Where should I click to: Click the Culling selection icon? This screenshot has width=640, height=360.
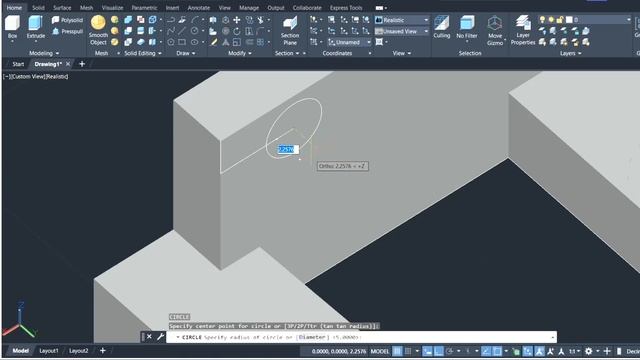click(442, 27)
